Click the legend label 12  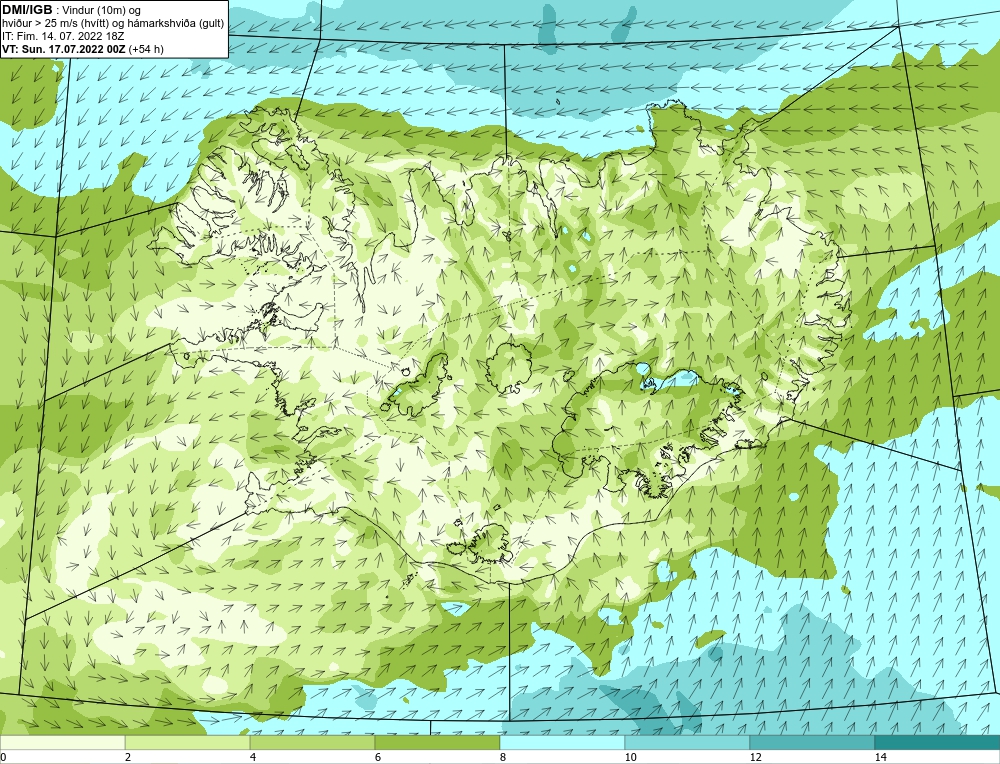[x=756, y=757]
